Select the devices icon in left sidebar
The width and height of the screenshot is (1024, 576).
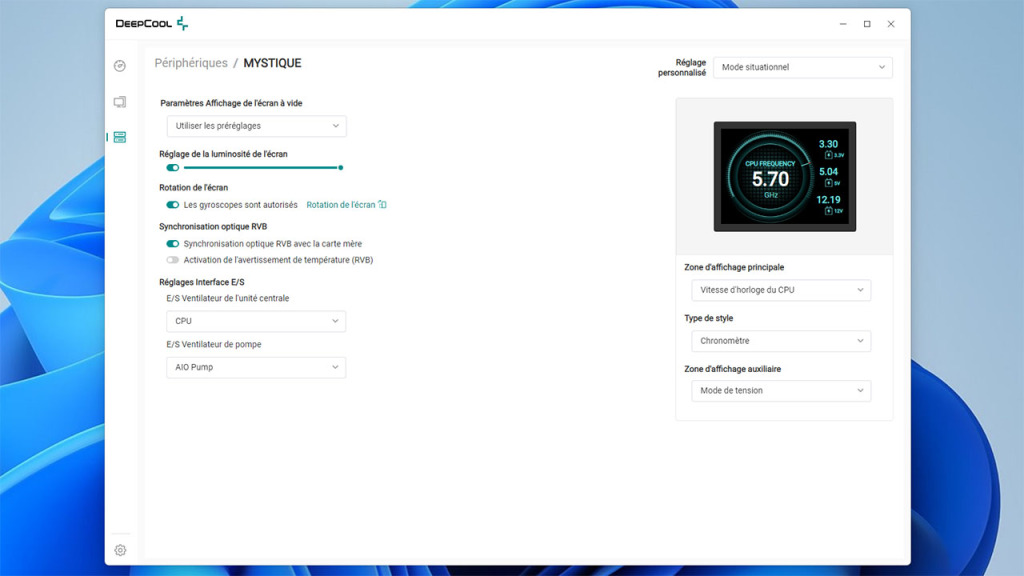click(120, 137)
